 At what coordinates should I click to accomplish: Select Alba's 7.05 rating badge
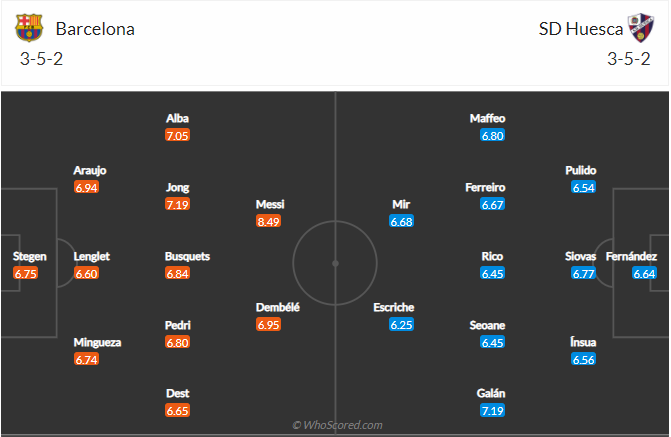177,135
